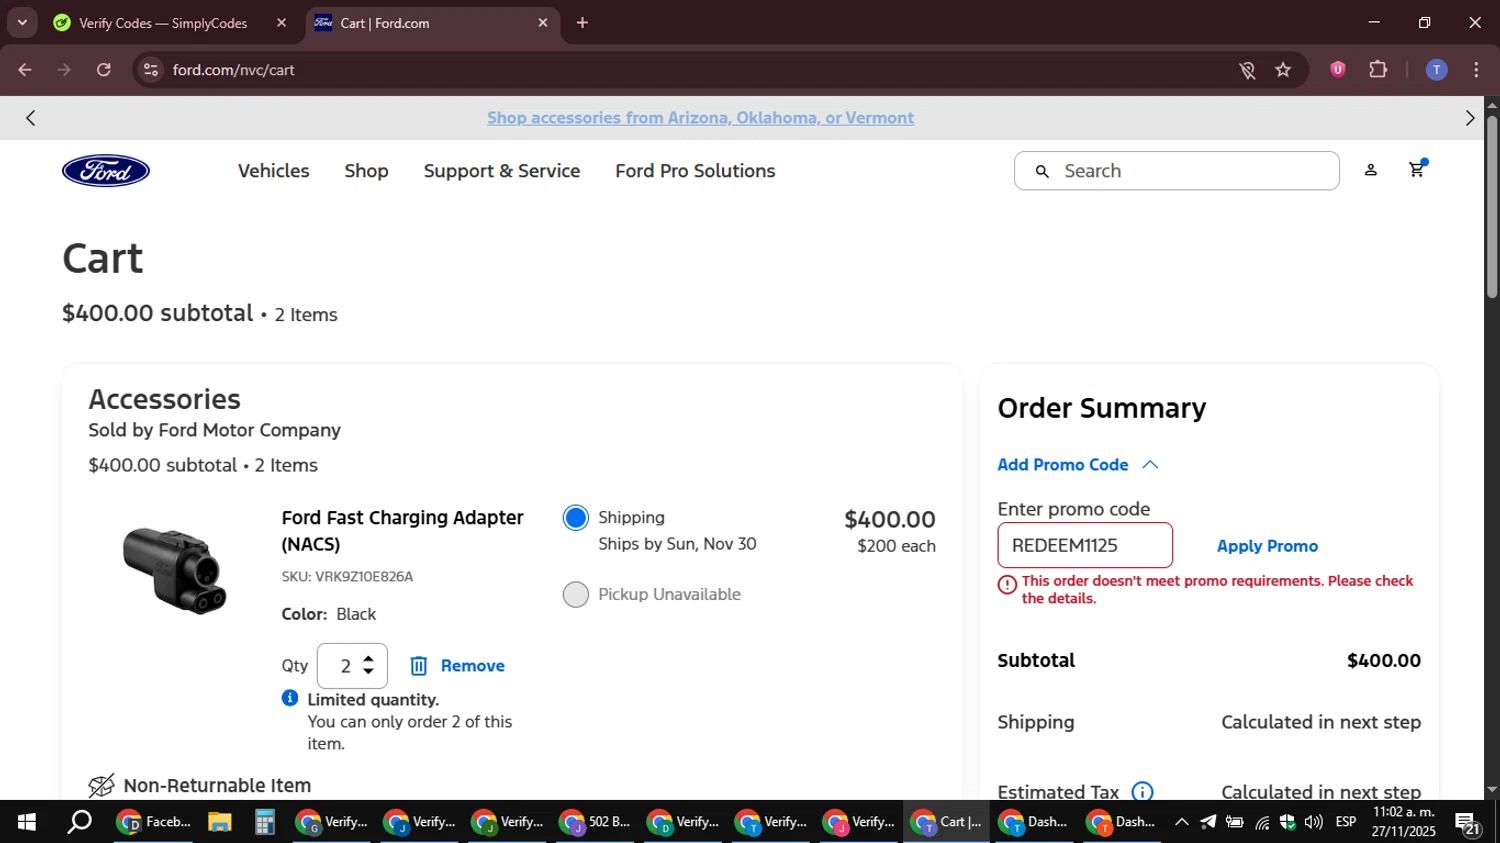The width and height of the screenshot is (1500, 843).
Task: Click the Non-Returnable Item label
Action: (x=217, y=786)
